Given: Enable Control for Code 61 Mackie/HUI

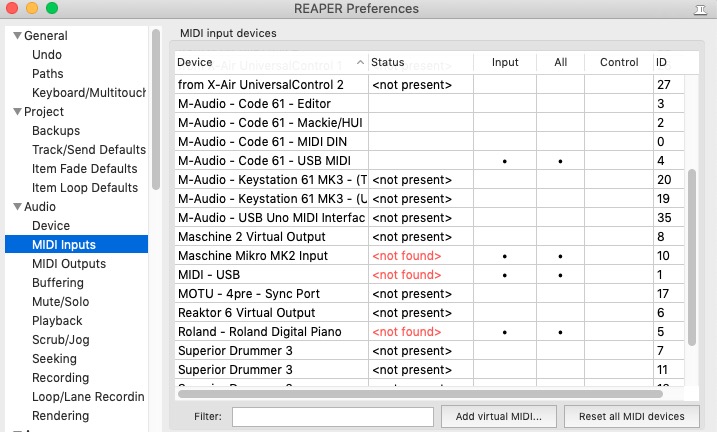Looking at the screenshot, I should point(619,123).
